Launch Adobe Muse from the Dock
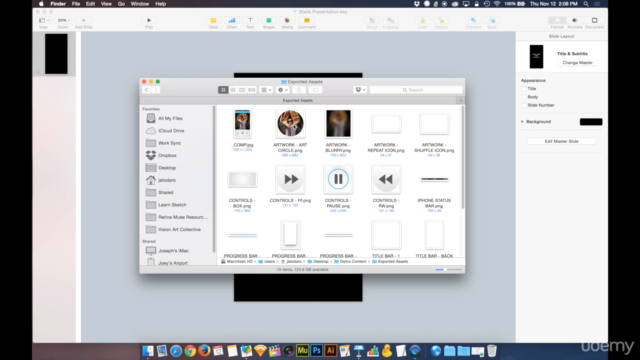This screenshot has height=360, width=640. tap(302, 351)
